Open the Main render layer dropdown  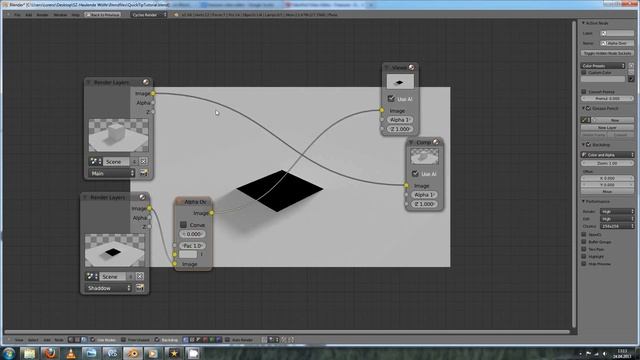point(112,173)
